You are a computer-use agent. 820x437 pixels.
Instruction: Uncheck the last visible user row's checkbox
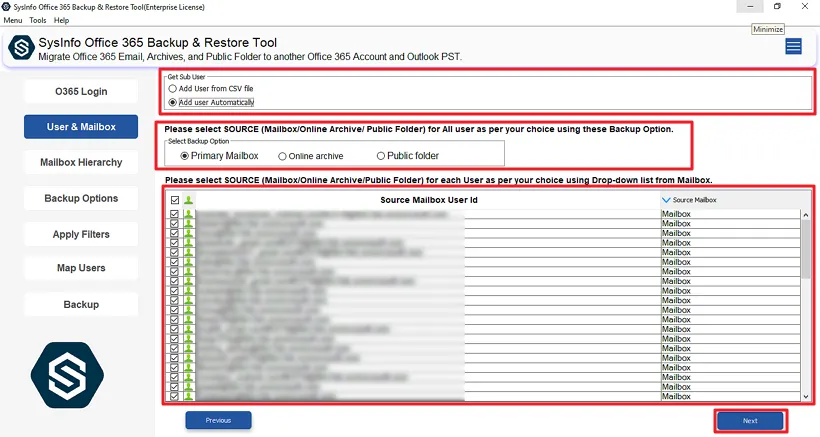(174, 396)
